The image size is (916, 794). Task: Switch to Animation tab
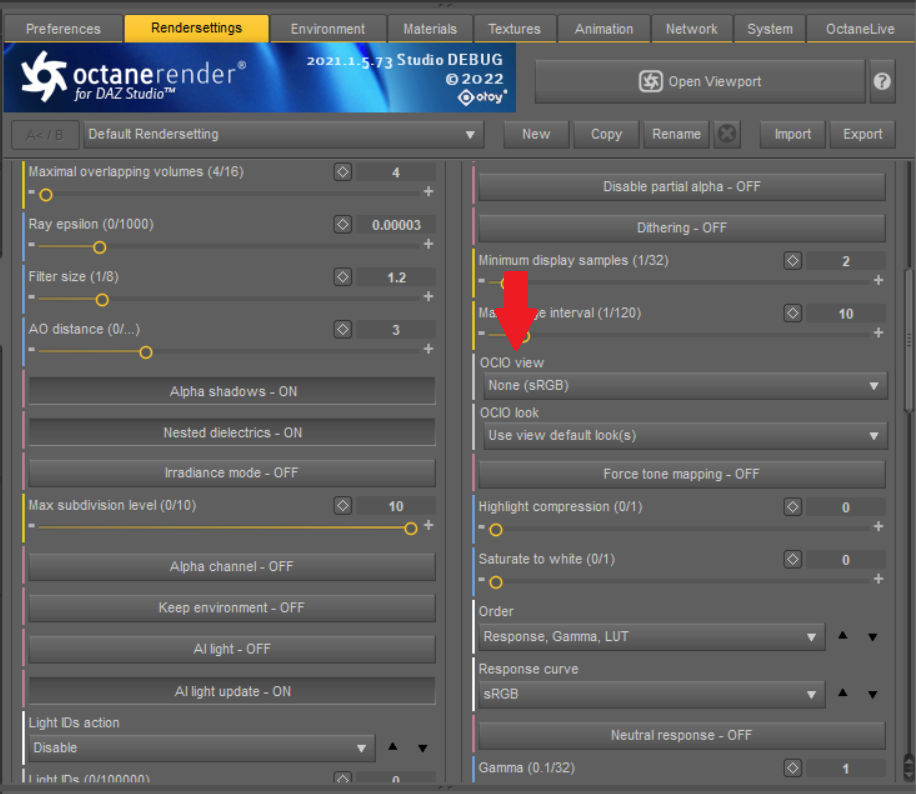point(603,29)
